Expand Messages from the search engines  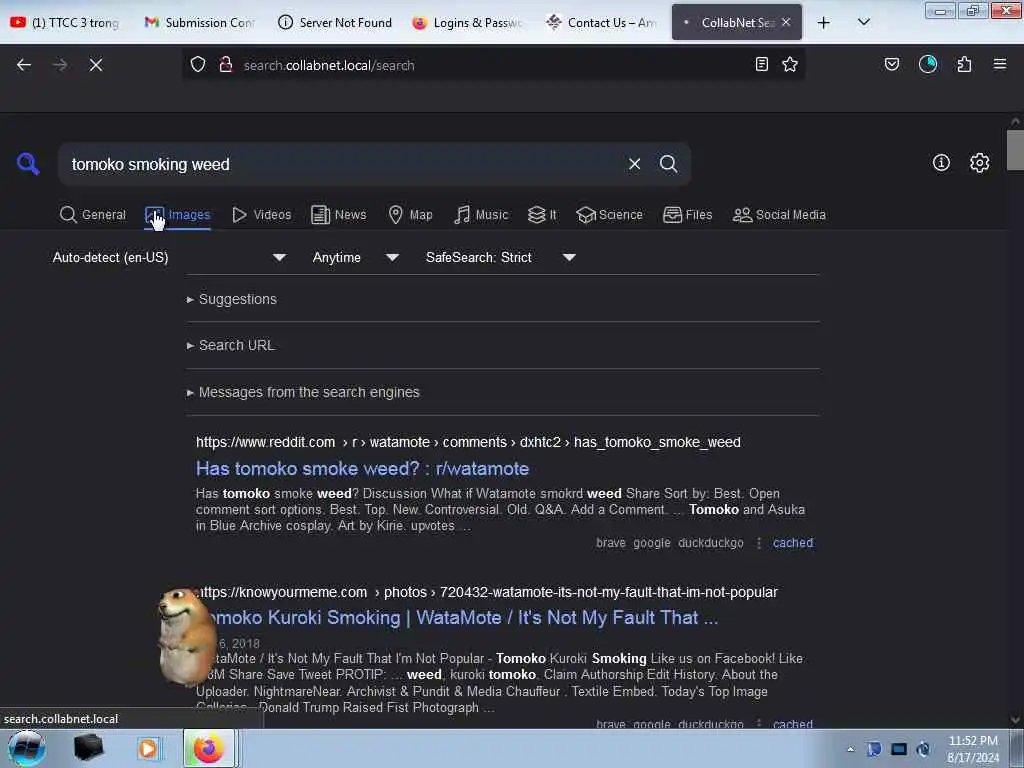[x=303, y=392]
